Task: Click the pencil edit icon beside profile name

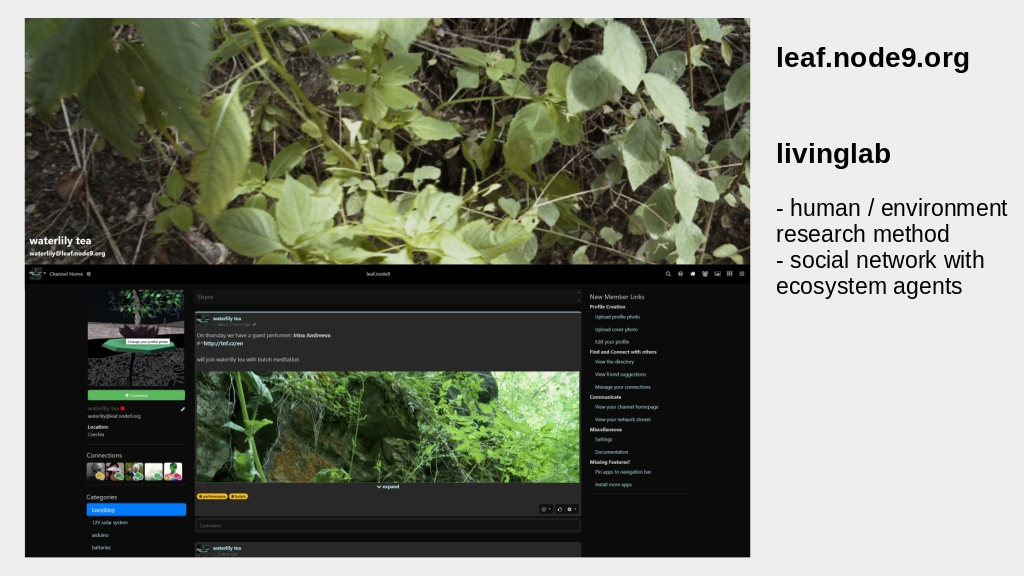Action: click(x=182, y=409)
